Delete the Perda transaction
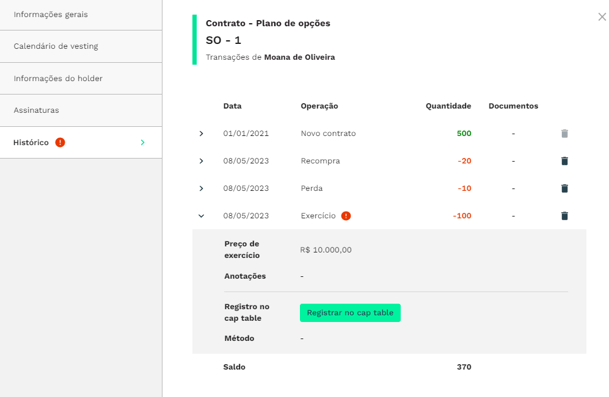Screen dimensions: 609x397 [564, 188]
